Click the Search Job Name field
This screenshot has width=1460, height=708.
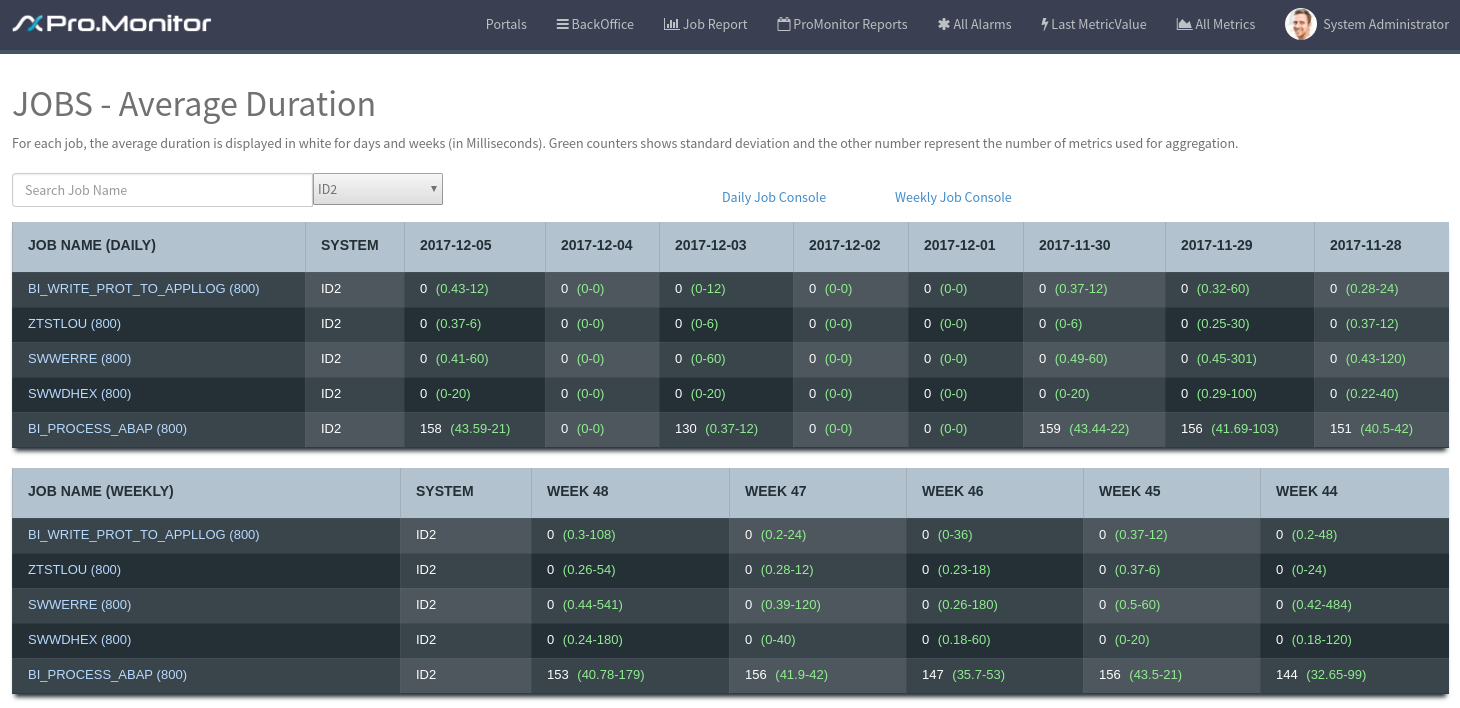coord(162,190)
